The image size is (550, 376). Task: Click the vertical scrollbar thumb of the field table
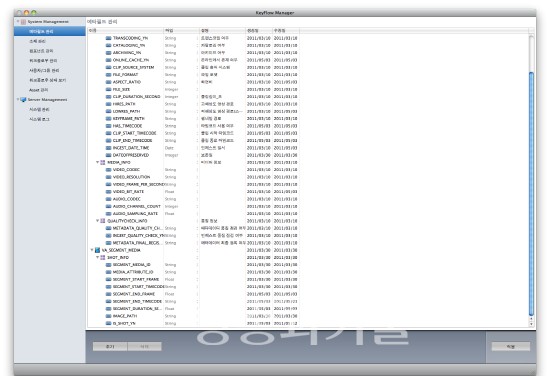tap(531, 194)
